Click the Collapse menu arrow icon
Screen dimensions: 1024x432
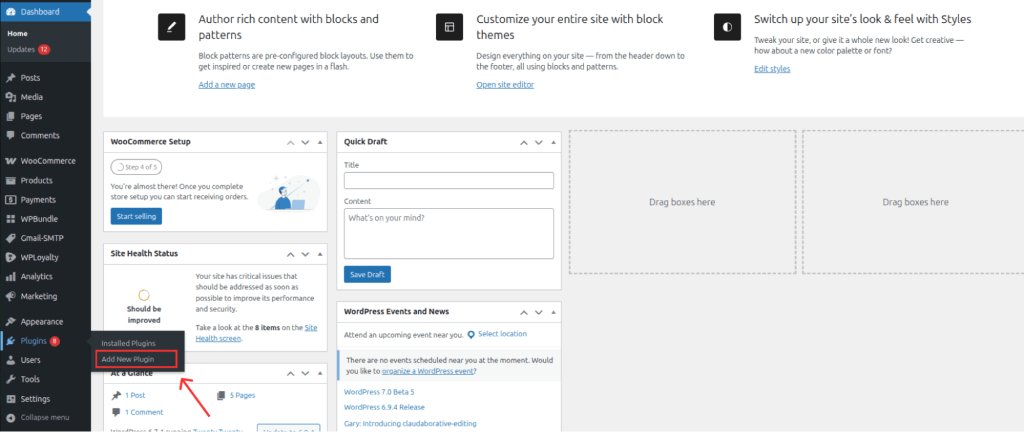[x=10, y=418]
